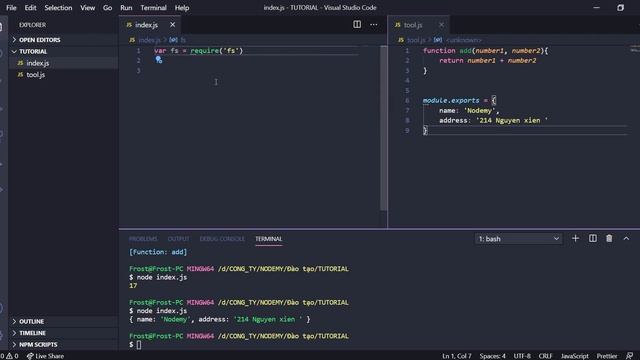Split the terminal panel
The image size is (640, 360).
(592, 238)
